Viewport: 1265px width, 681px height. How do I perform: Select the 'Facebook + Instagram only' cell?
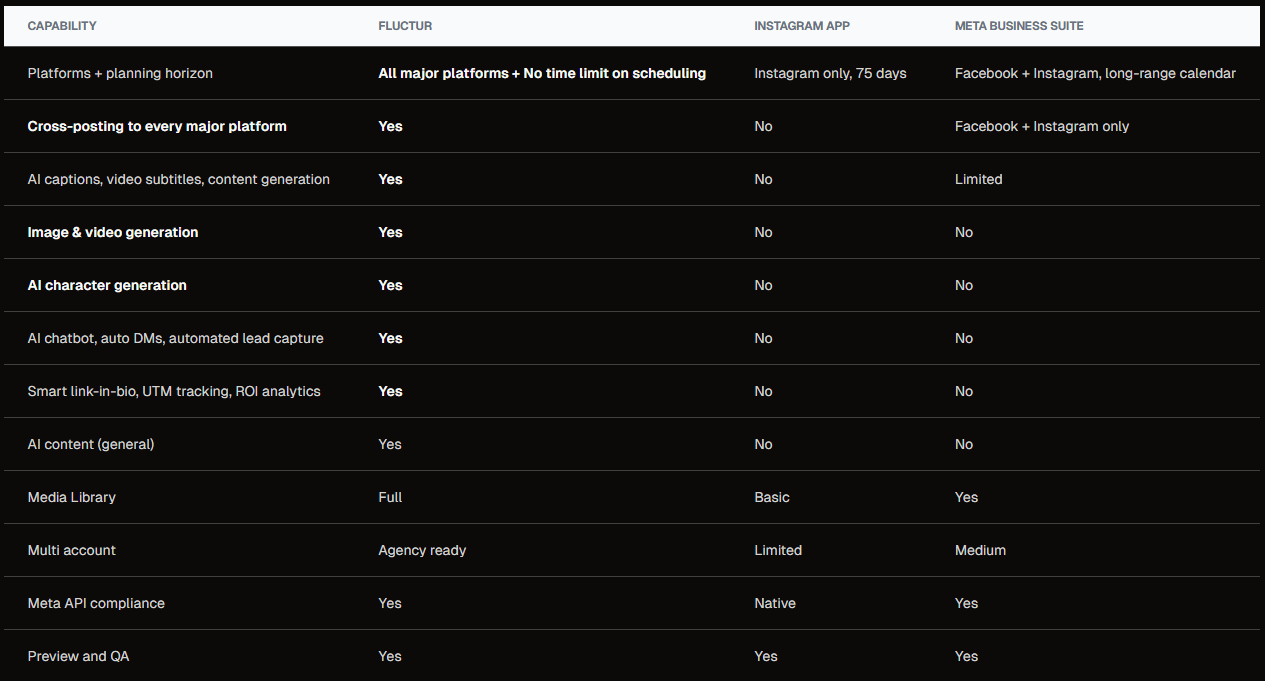click(1042, 126)
